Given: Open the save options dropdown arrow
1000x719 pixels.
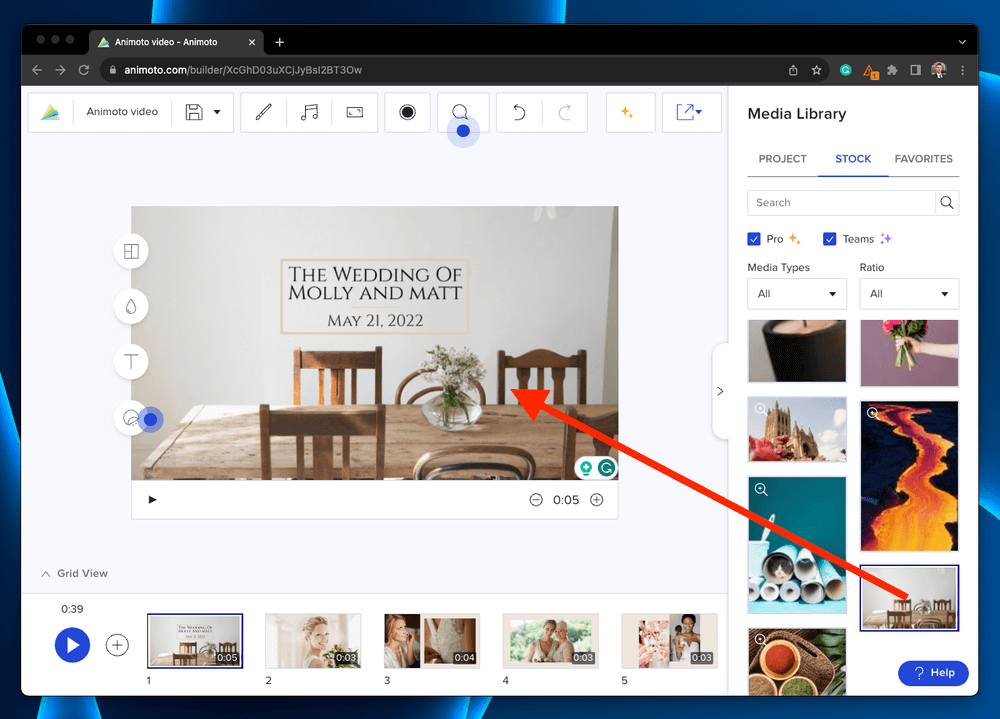Looking at the screenshot, I should click(217, 112).
